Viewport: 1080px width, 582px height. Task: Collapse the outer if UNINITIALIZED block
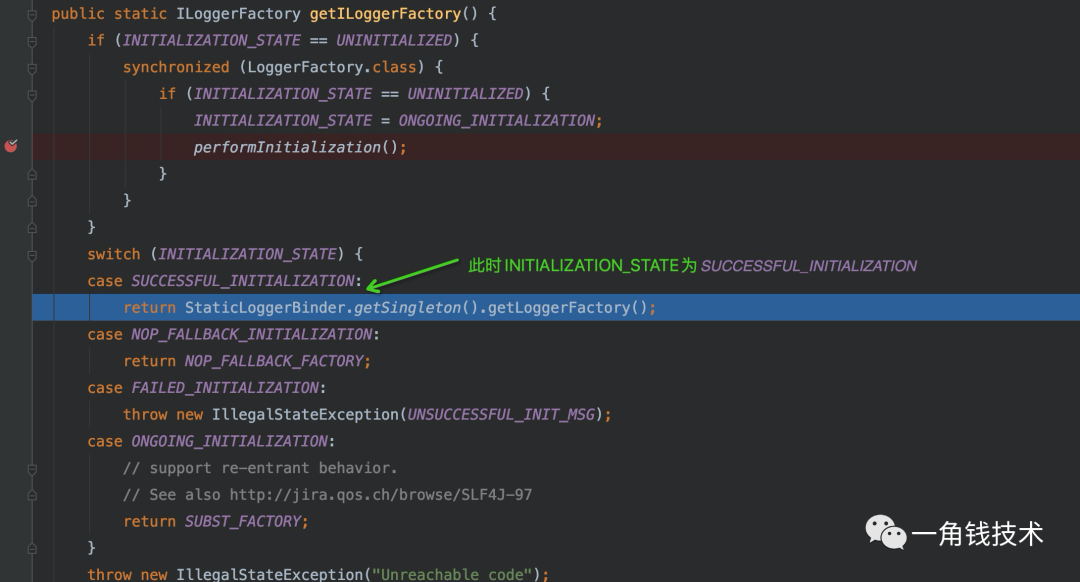pos(32,41)
